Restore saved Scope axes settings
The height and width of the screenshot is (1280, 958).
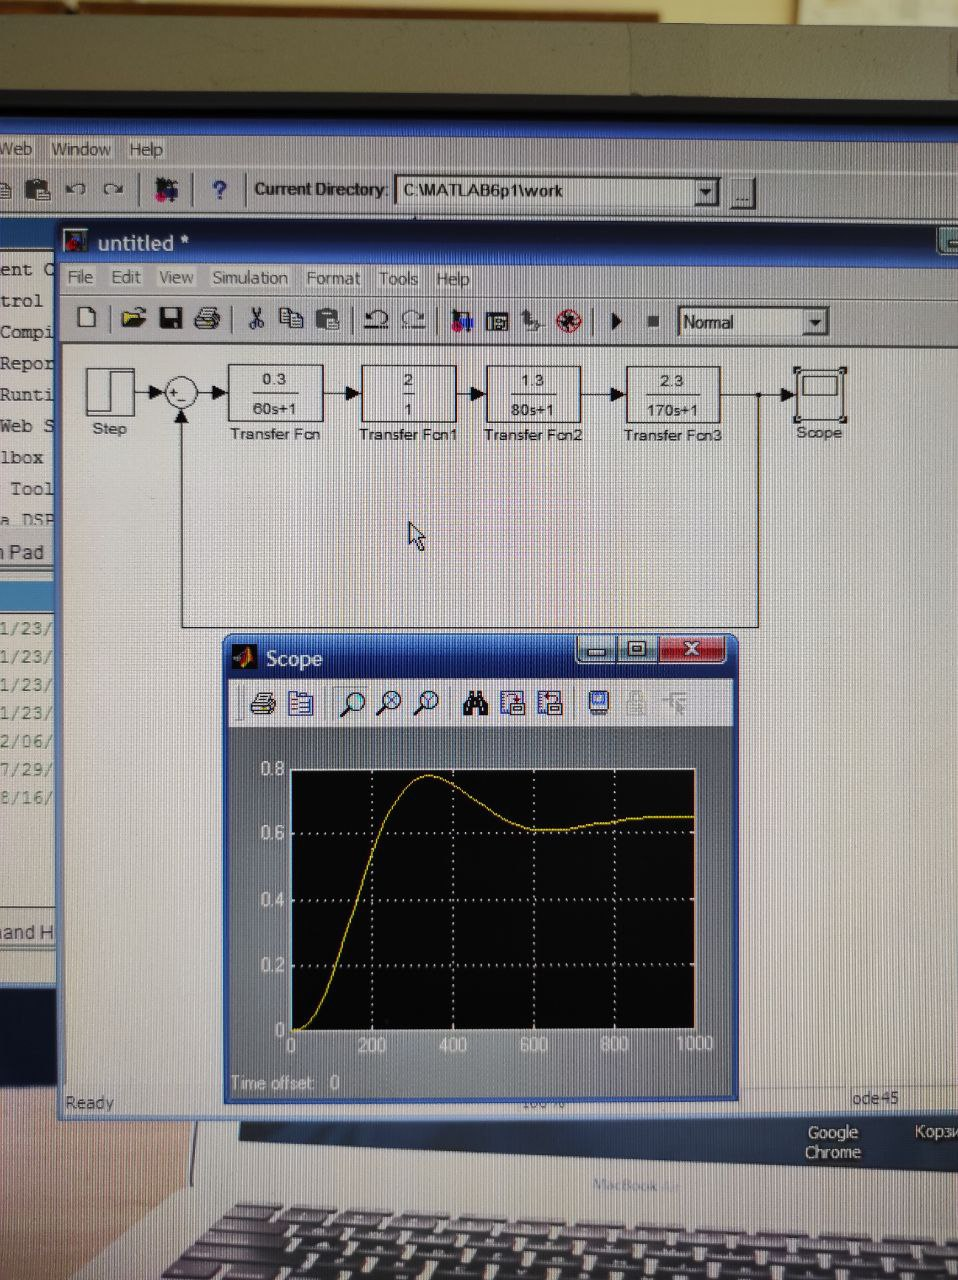coord(549,704)
